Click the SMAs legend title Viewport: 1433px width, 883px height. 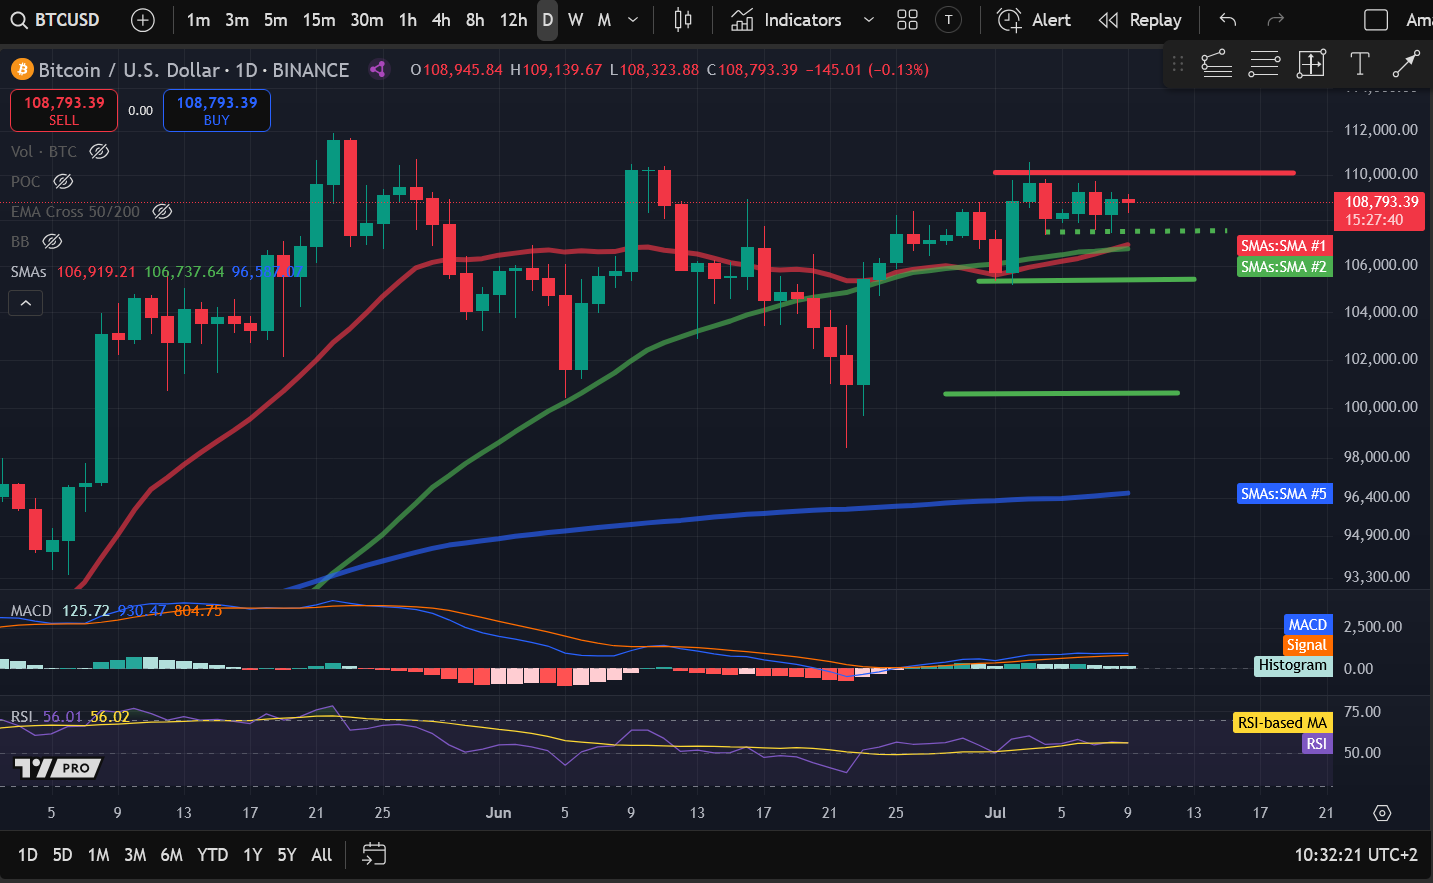(x=29, y=272)
